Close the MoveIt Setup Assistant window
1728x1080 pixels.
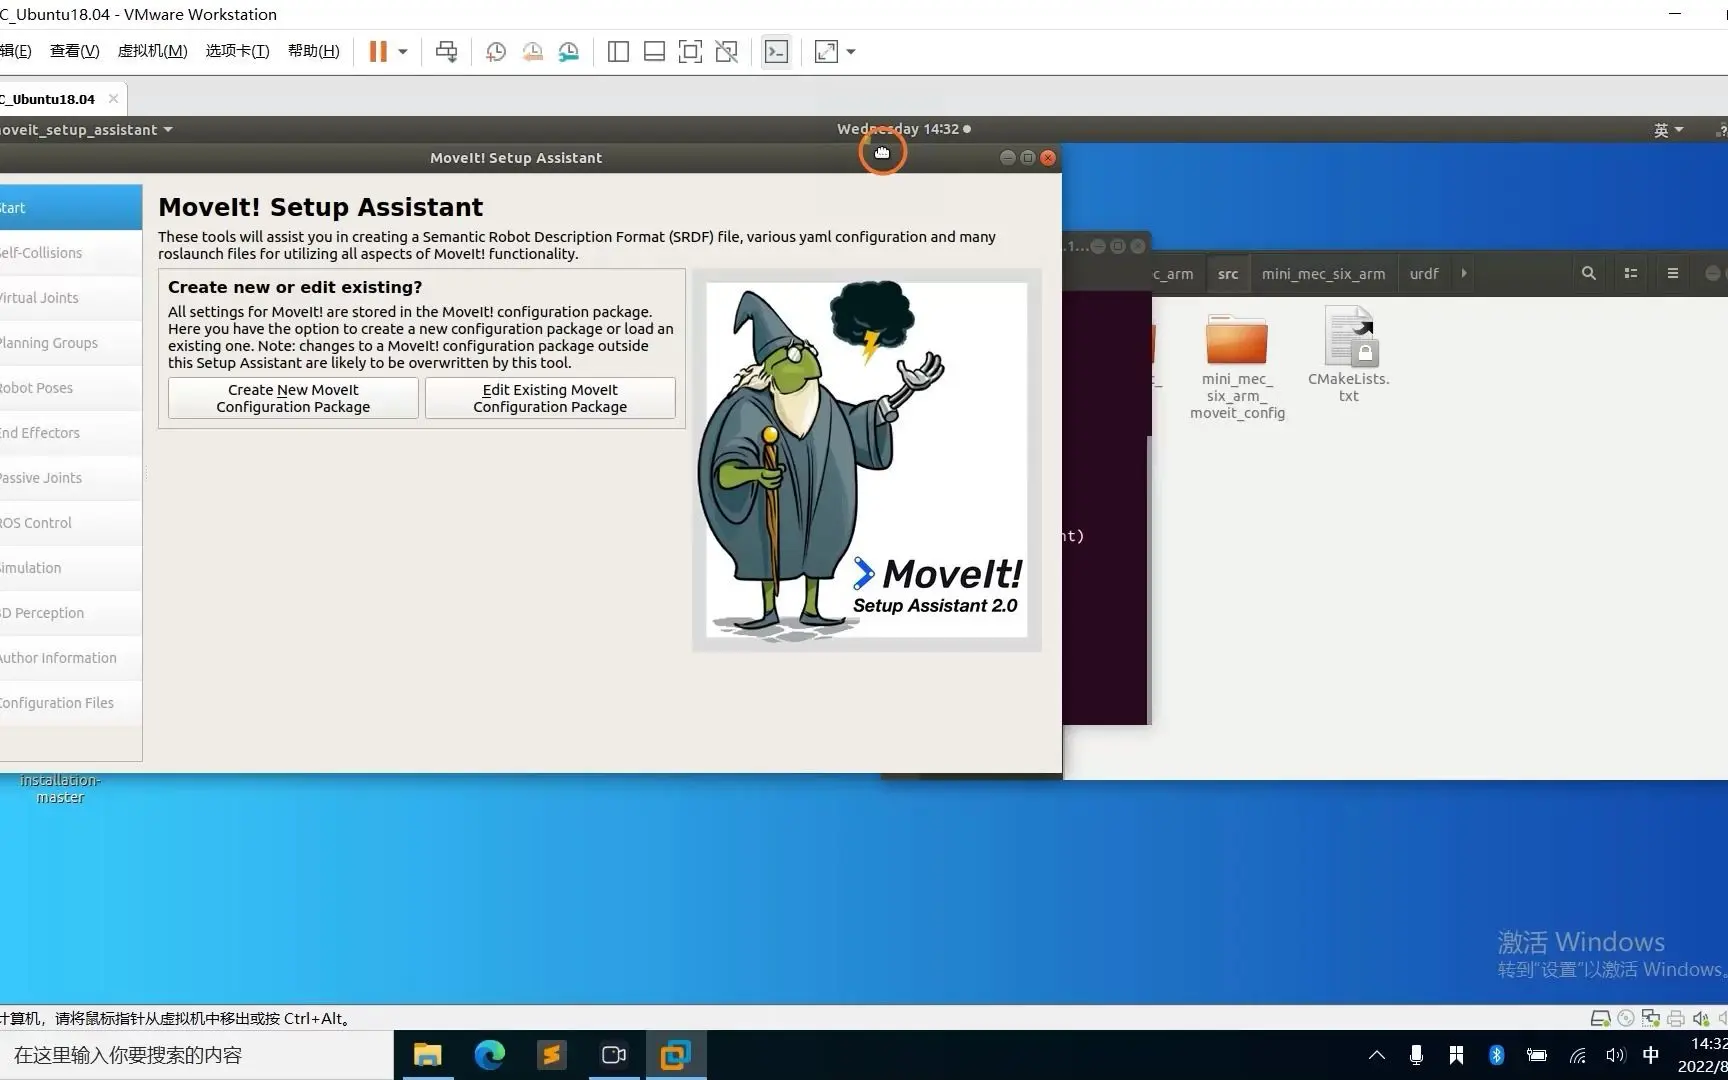[1048, 158]
